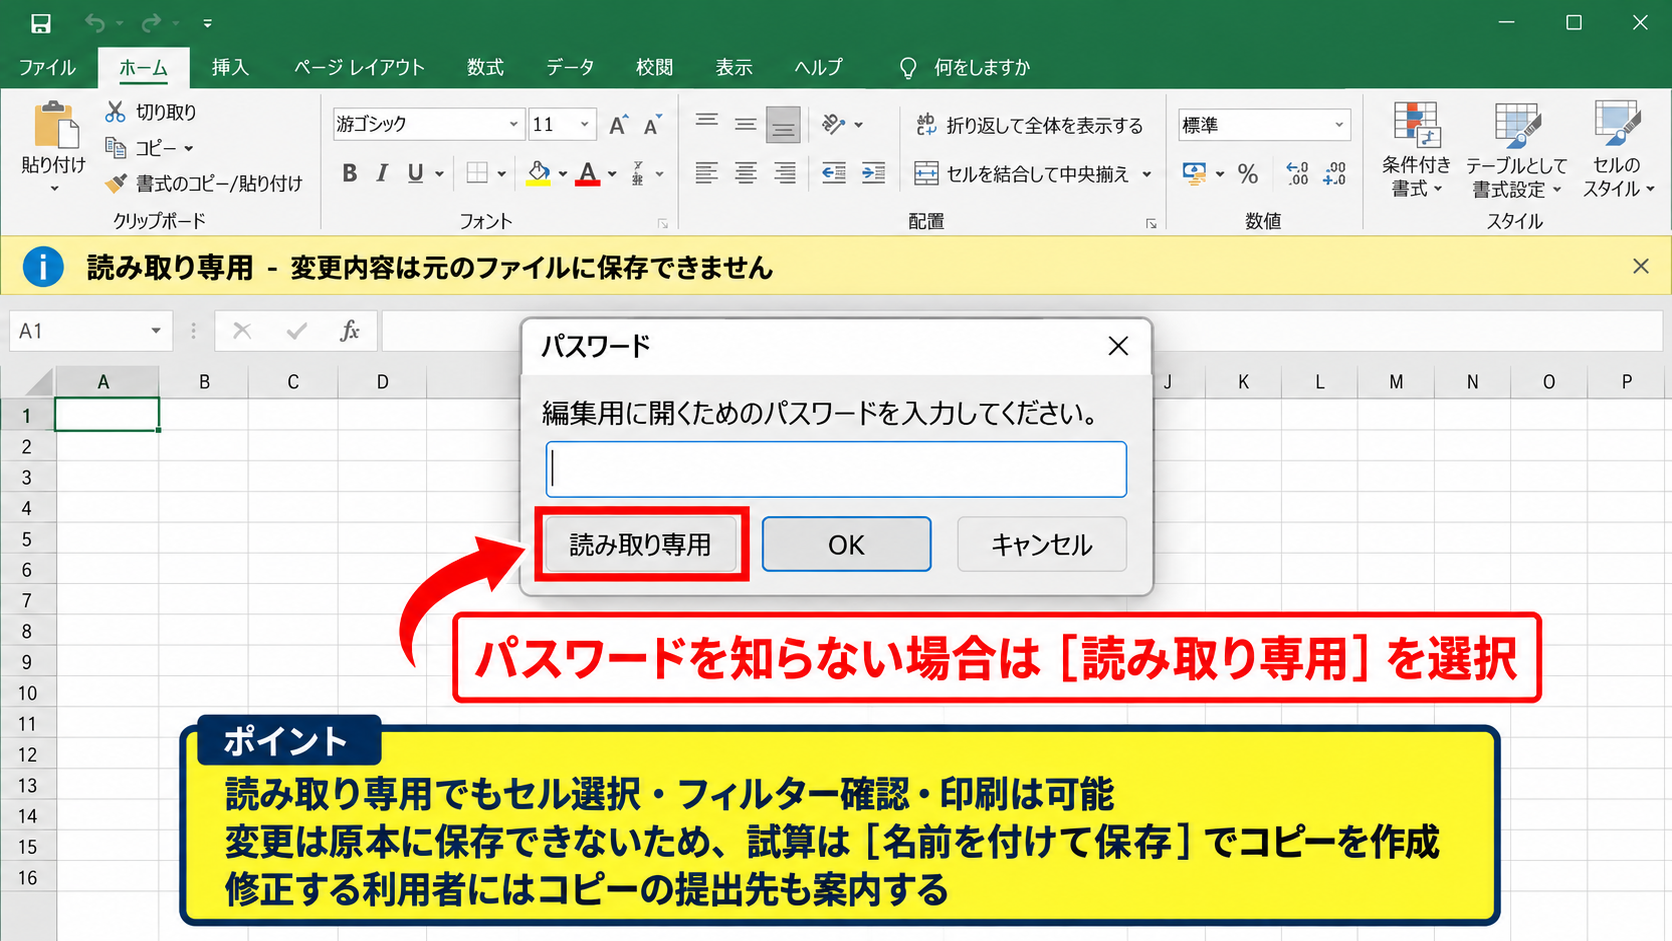The width and height of the screenshot is (1672, 941).
Task: Open the font name dropdown 游ゴシック
Action: point(513,125)
